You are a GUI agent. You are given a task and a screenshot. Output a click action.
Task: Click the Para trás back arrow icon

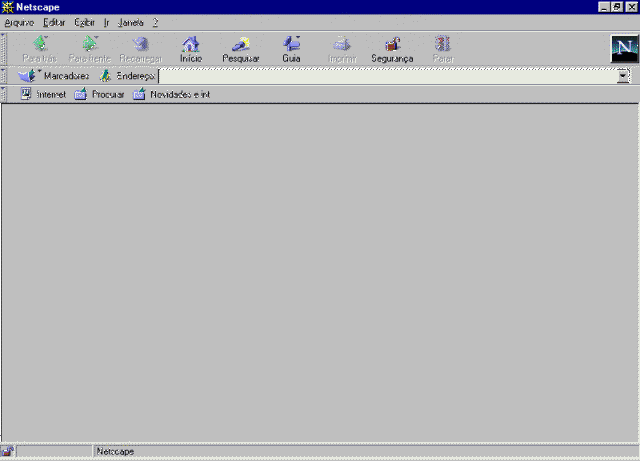[40, 43]
